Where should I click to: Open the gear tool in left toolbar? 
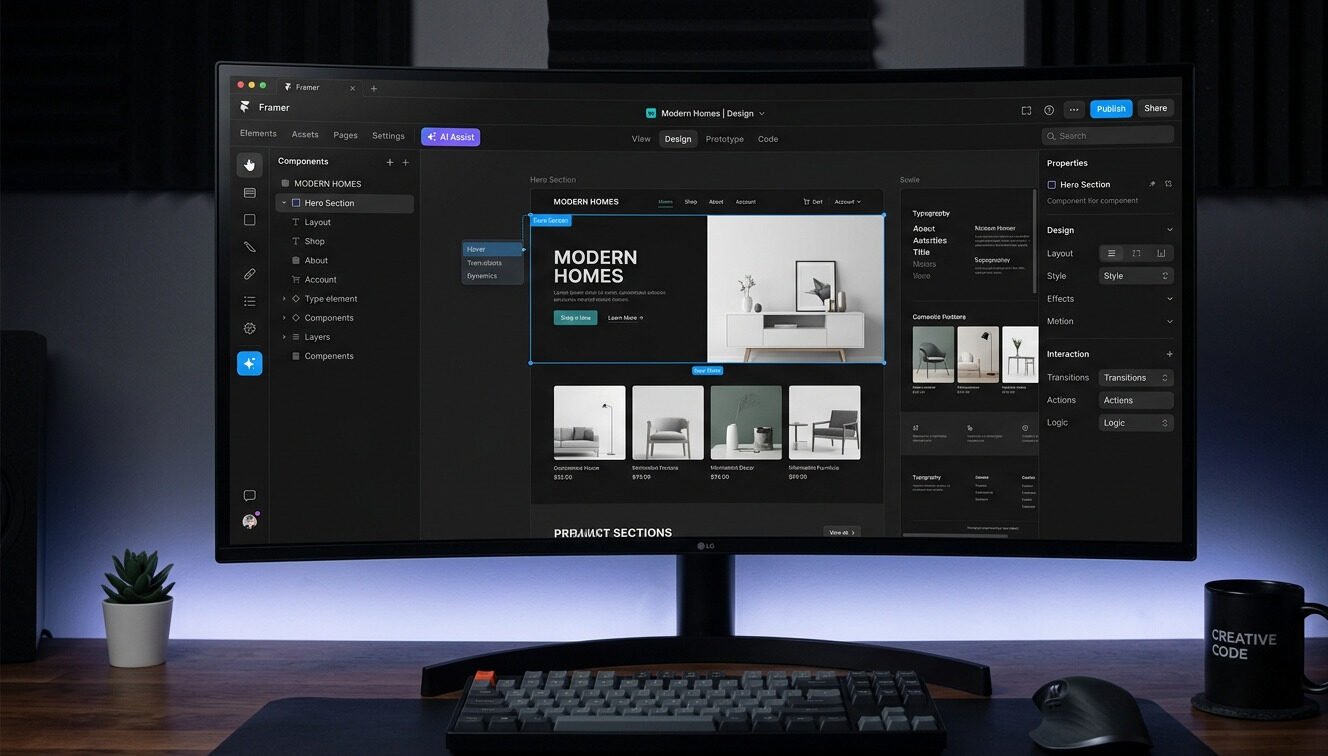pos(249,328)
